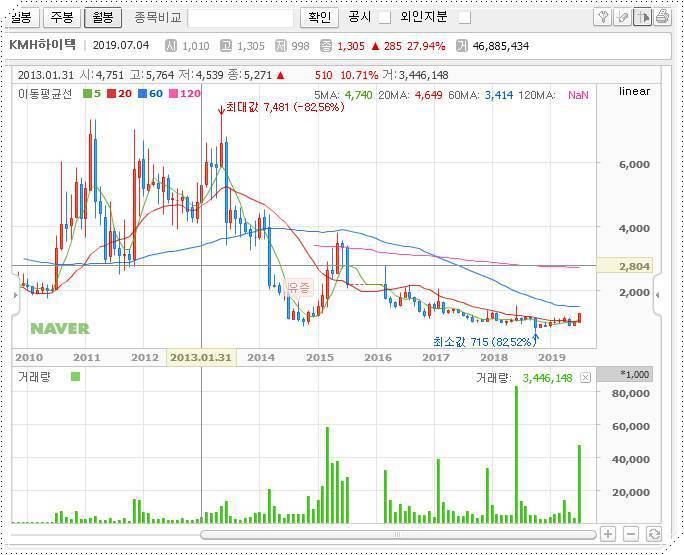Click the 27.94% change rate value

coord(426,46)
